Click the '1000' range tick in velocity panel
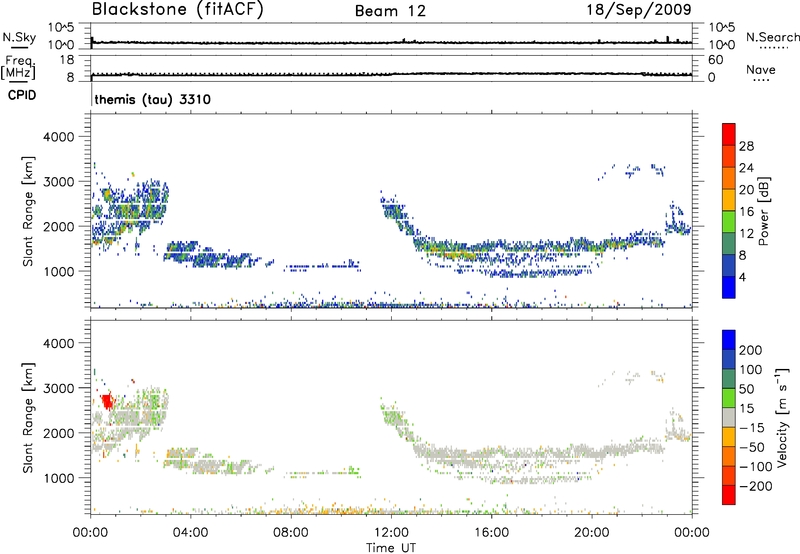This screenshot has height=554, width=800. coord(58,478)
